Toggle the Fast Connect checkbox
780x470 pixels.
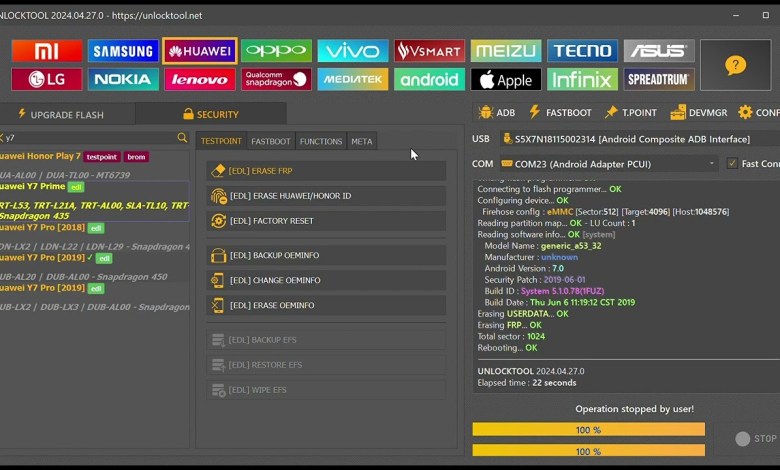[x=732, y=163]
